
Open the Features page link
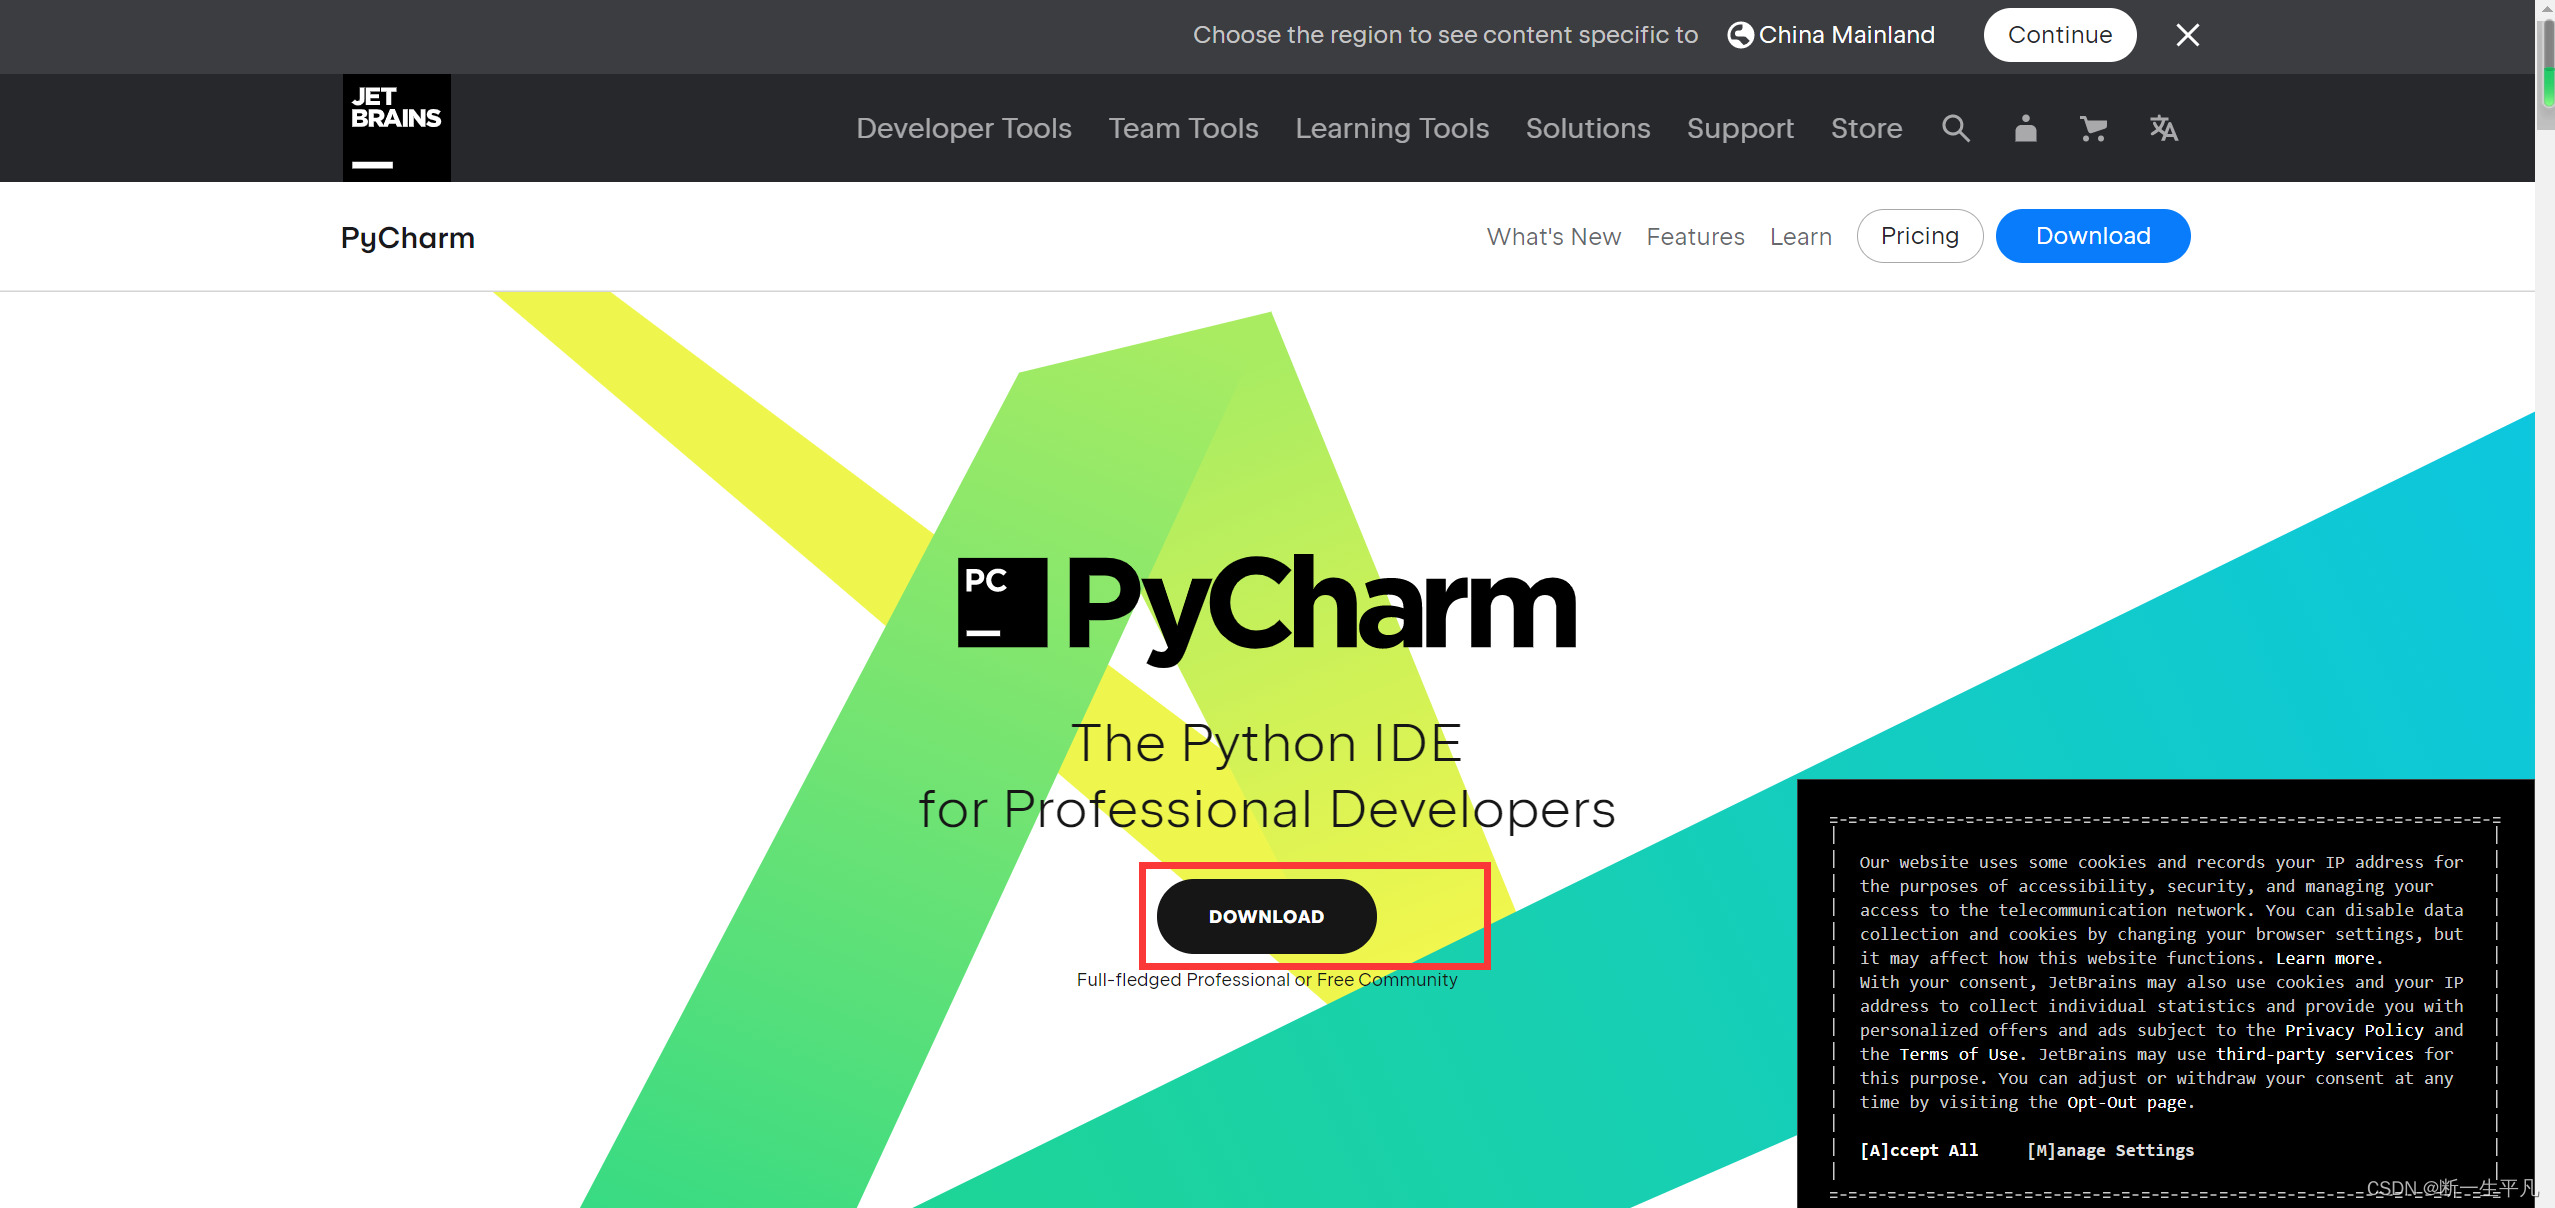[x=1695, y=237]
